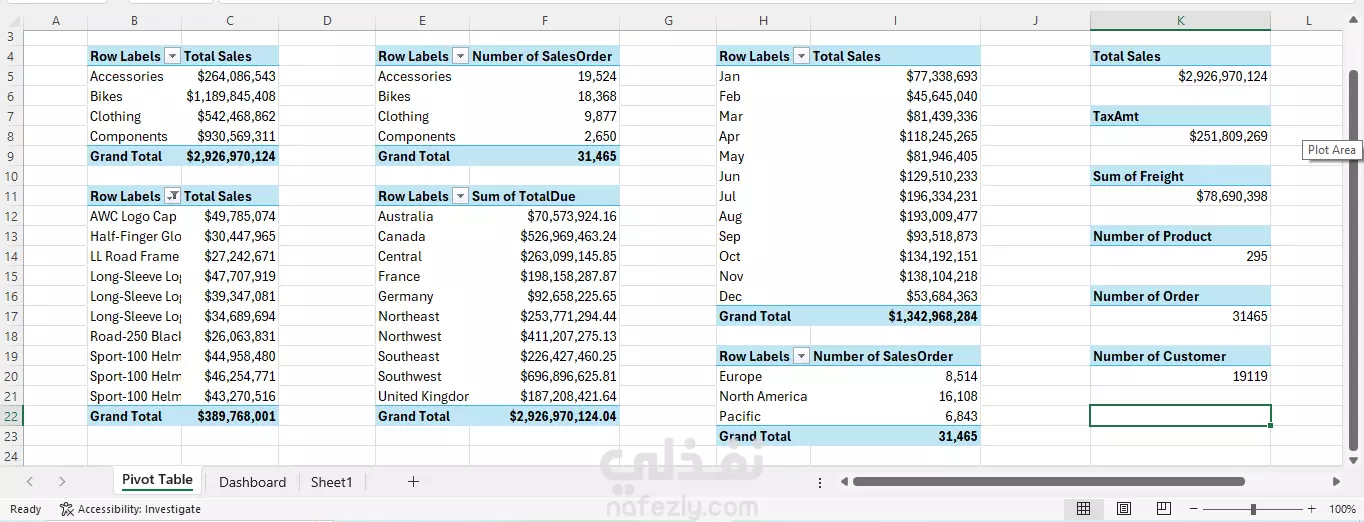The height and width of the screenshot is (522, 1364).
Task: Click the horizontal scrollbar right arrow
Action: click(1337, 482)
